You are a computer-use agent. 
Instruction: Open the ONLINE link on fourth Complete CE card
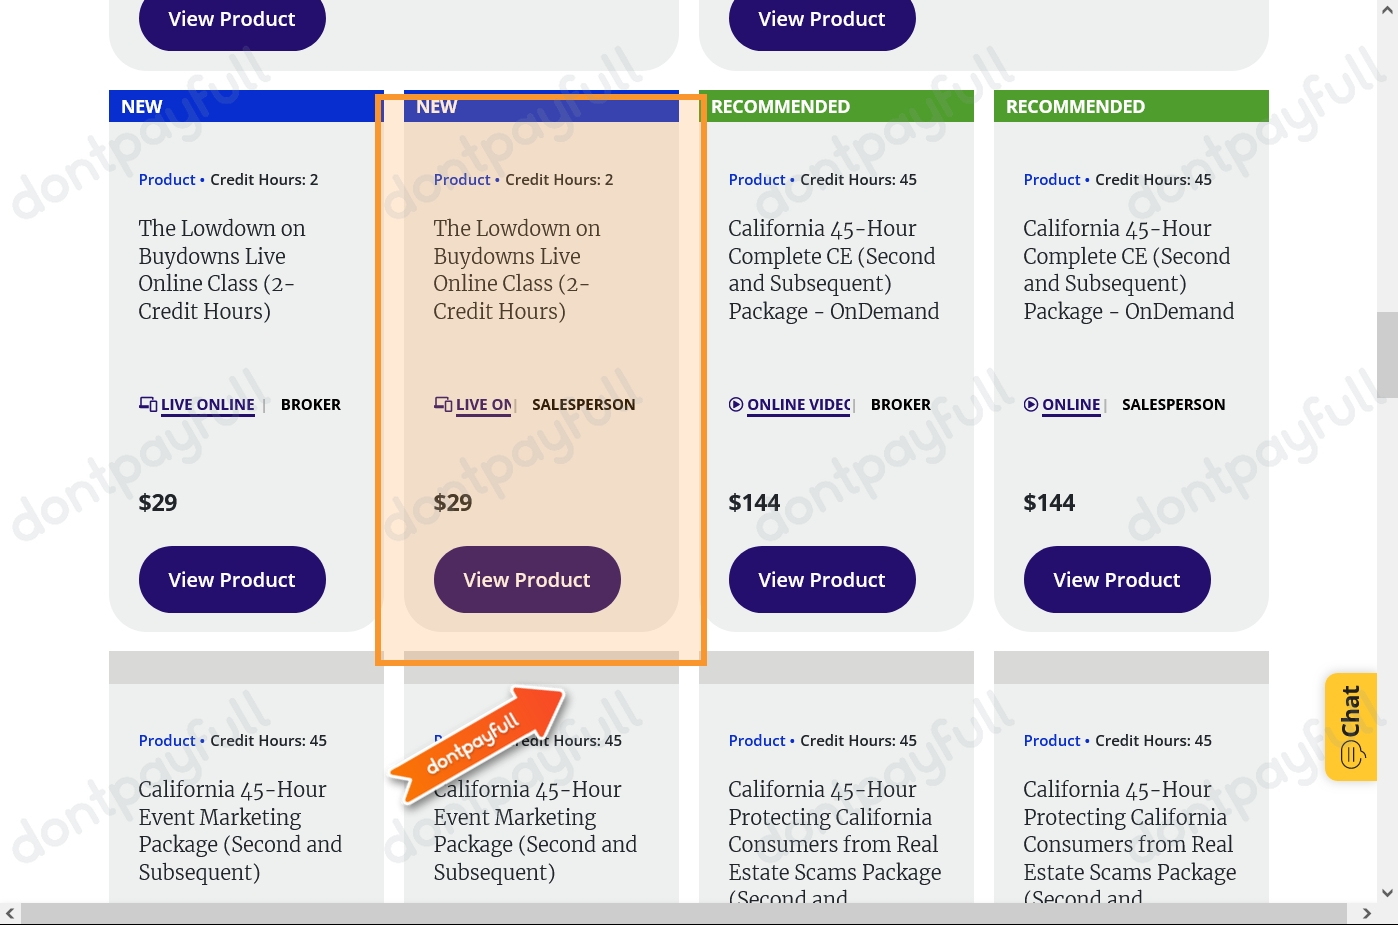1071,404
